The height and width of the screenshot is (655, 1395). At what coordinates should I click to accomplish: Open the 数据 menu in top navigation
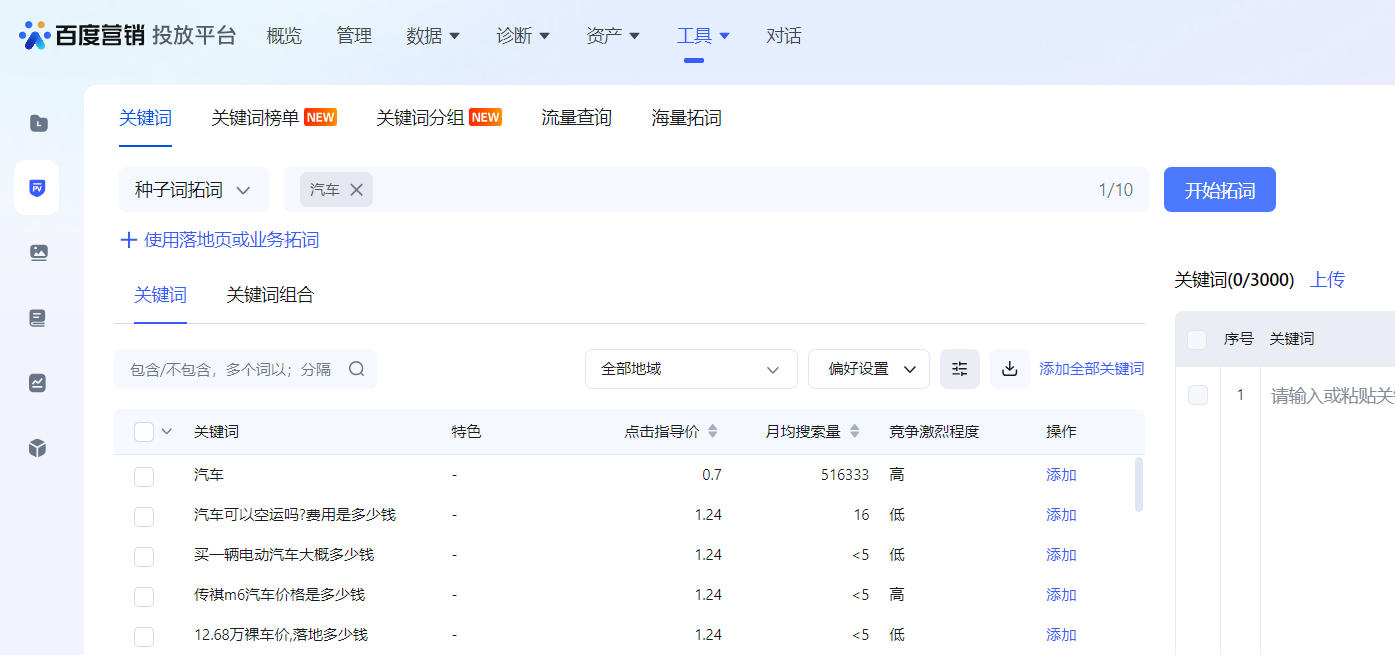coord(433,36)
